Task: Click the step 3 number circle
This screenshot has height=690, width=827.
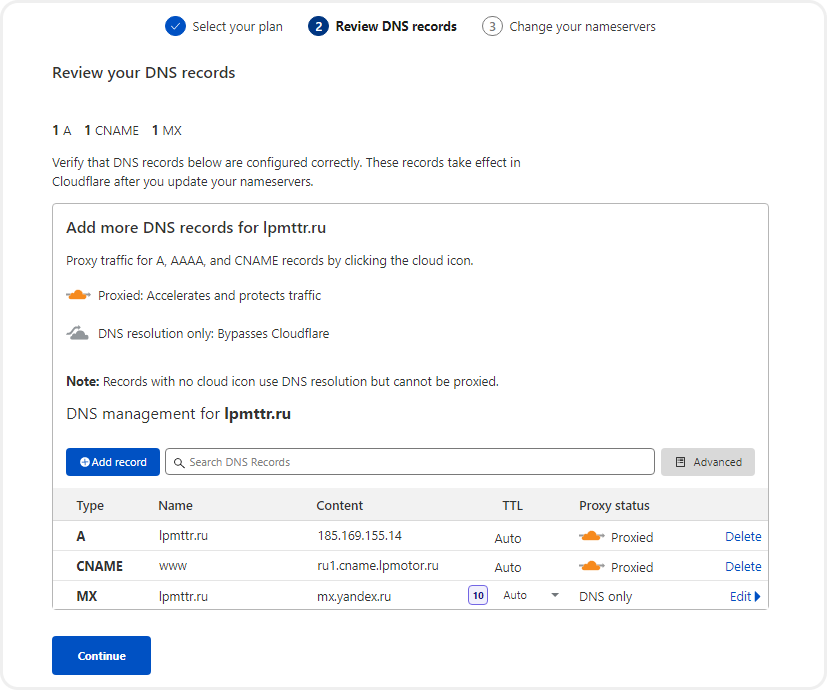Action: click(492, 26)
